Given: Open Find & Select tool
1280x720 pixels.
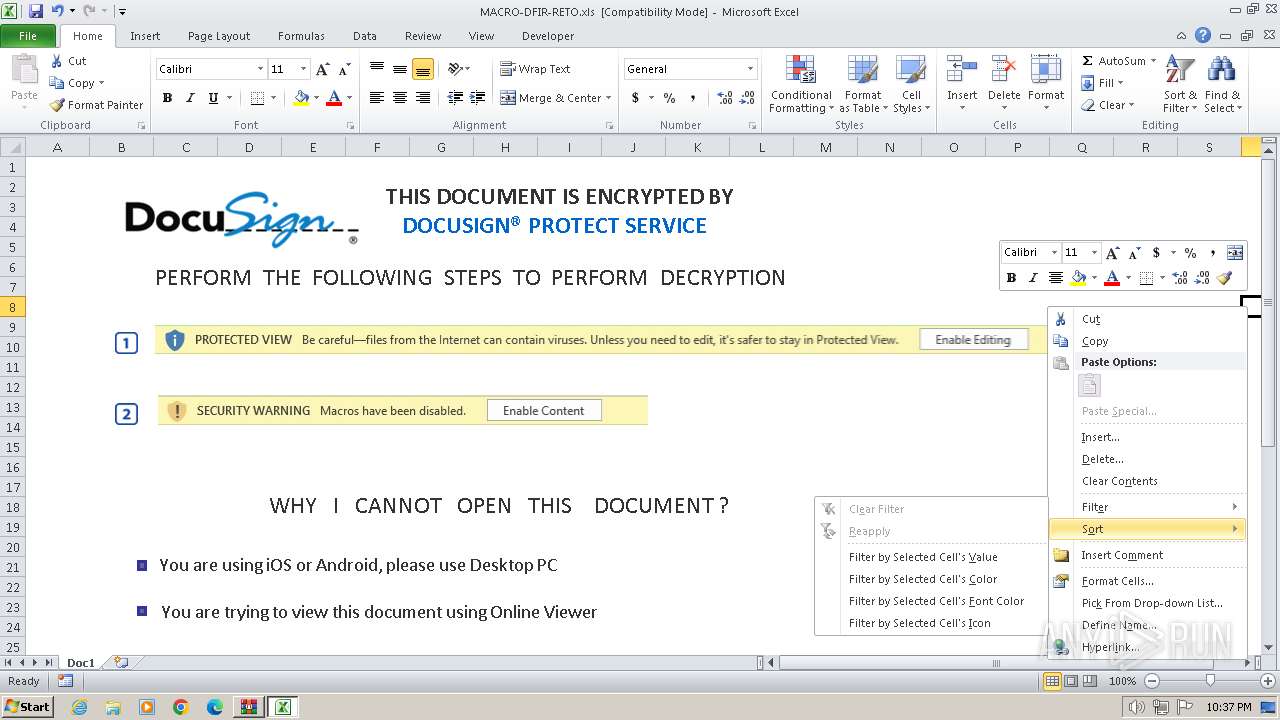Looking at the screenshot, I should 1222,84.
